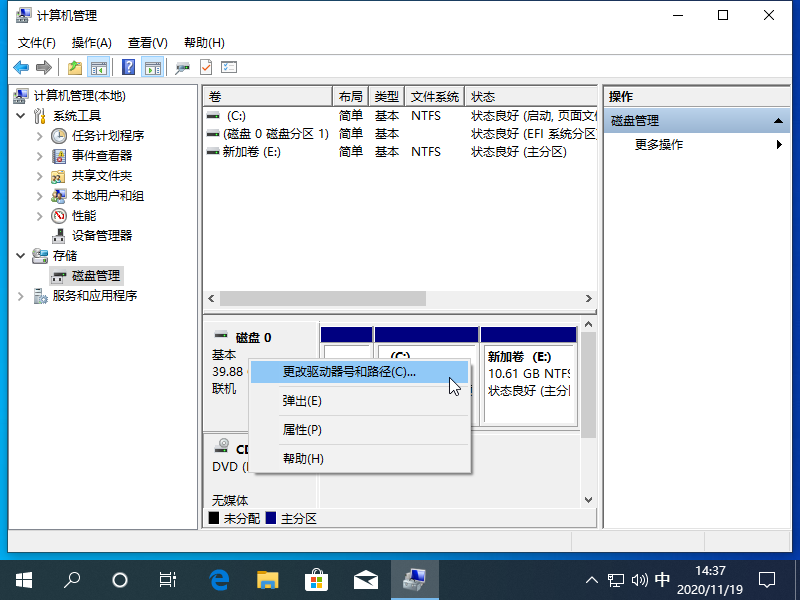Viewport: 800px width, 600px height.
Task: Click the black Unallocated (未分配) legend swatch
Action: click(214, 518)
